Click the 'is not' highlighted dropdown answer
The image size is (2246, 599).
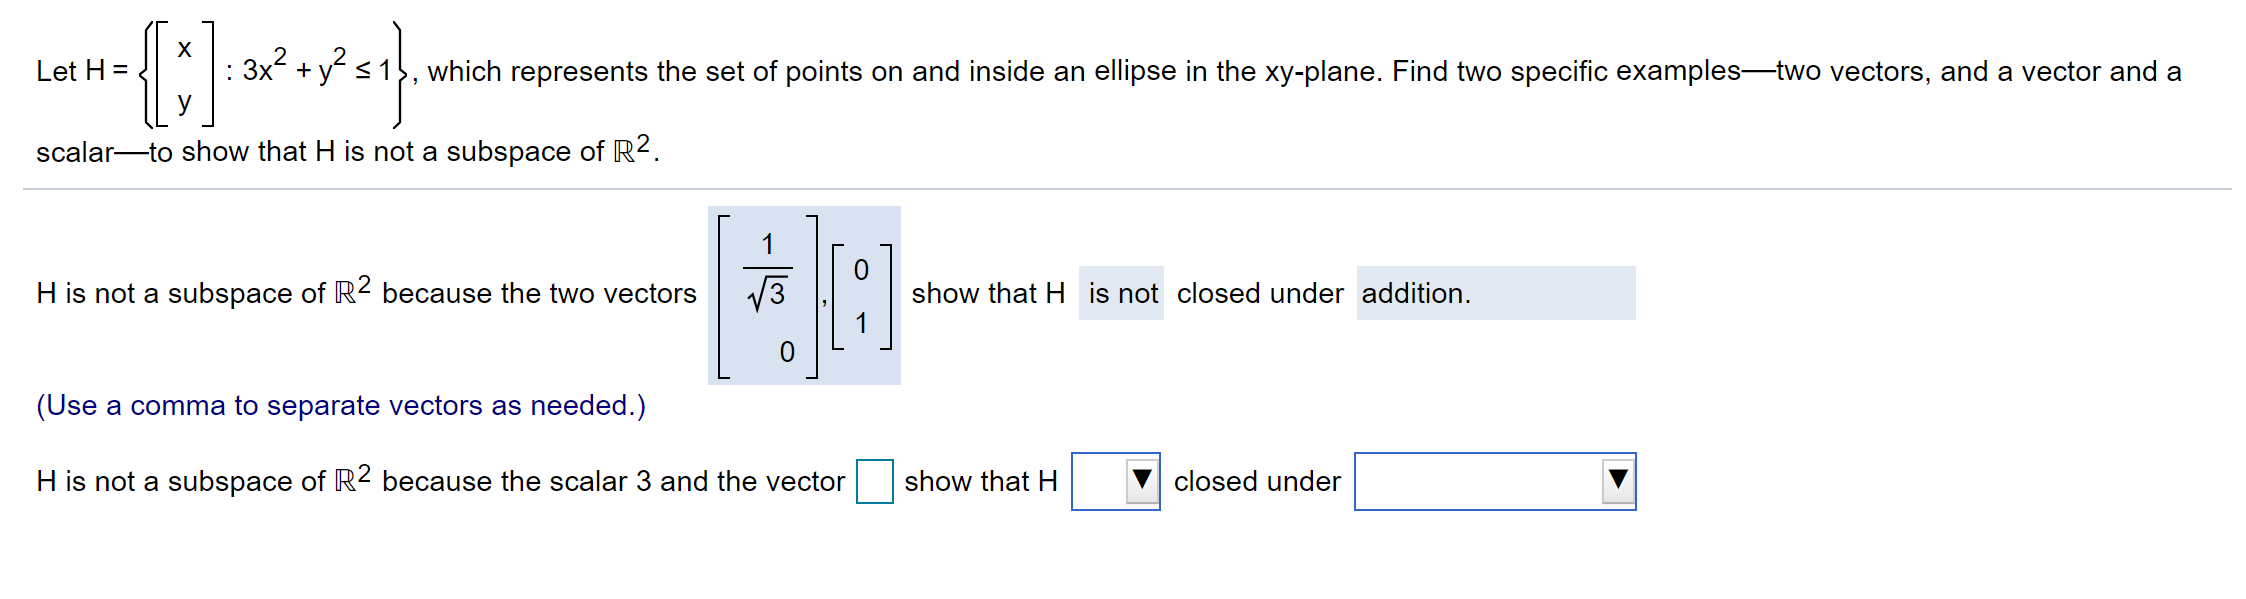pyautogui.click(x=1120, y=293)
